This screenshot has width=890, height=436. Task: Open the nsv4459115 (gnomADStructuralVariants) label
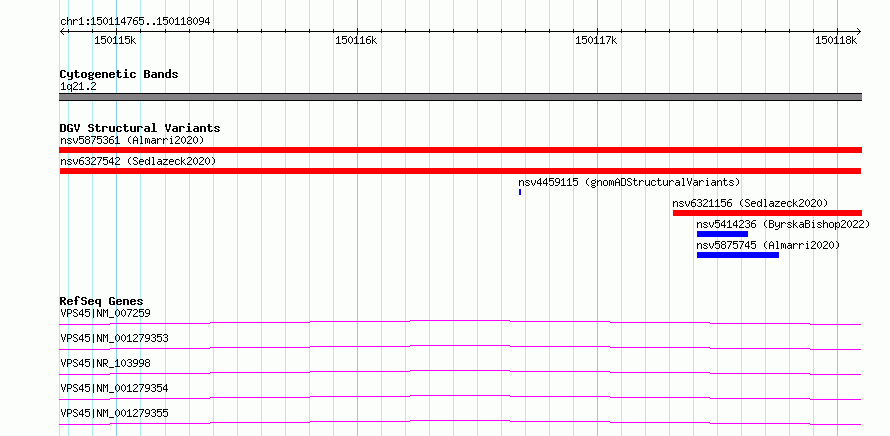(629, 182)
